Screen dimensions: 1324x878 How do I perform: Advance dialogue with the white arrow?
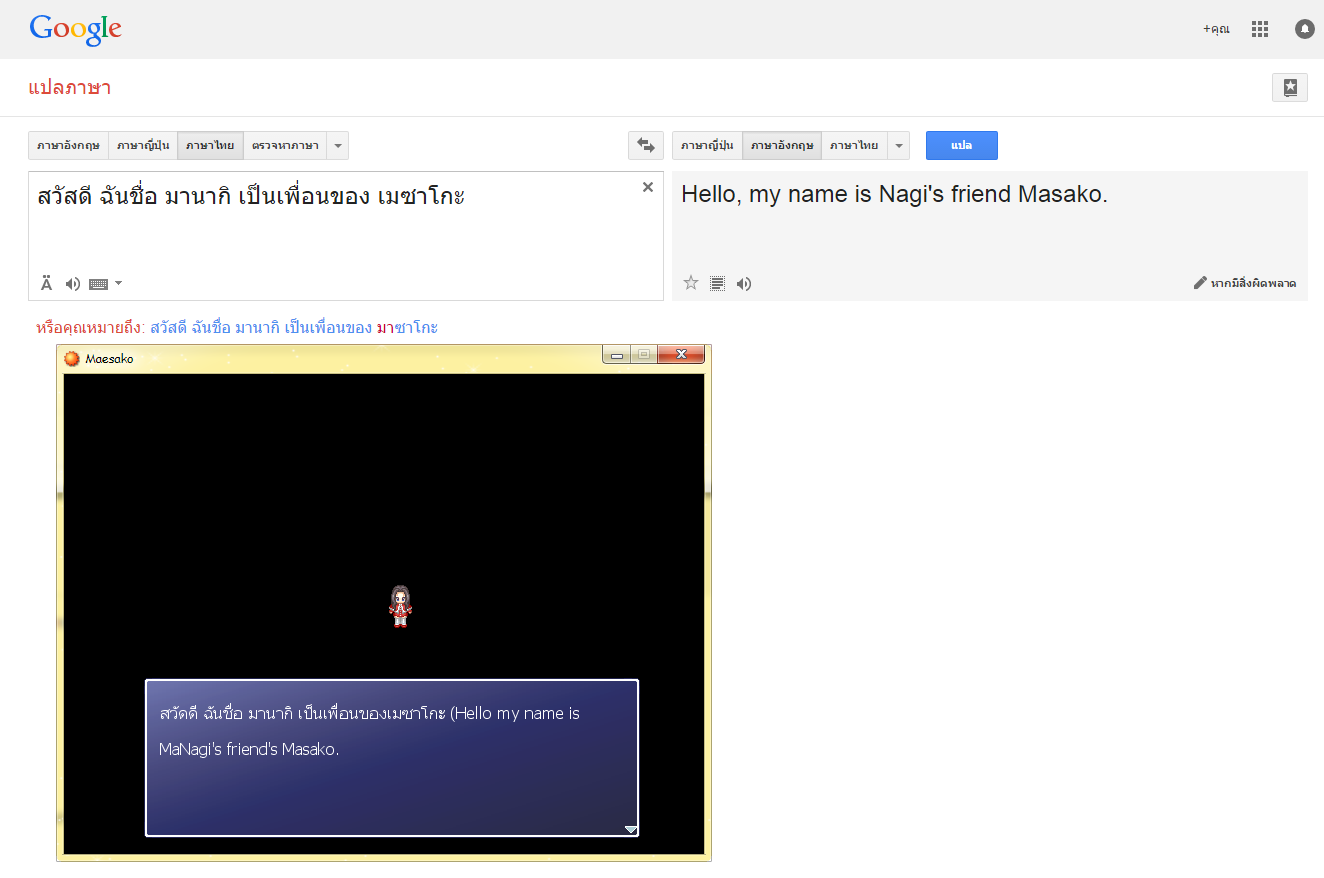[631, 829]
